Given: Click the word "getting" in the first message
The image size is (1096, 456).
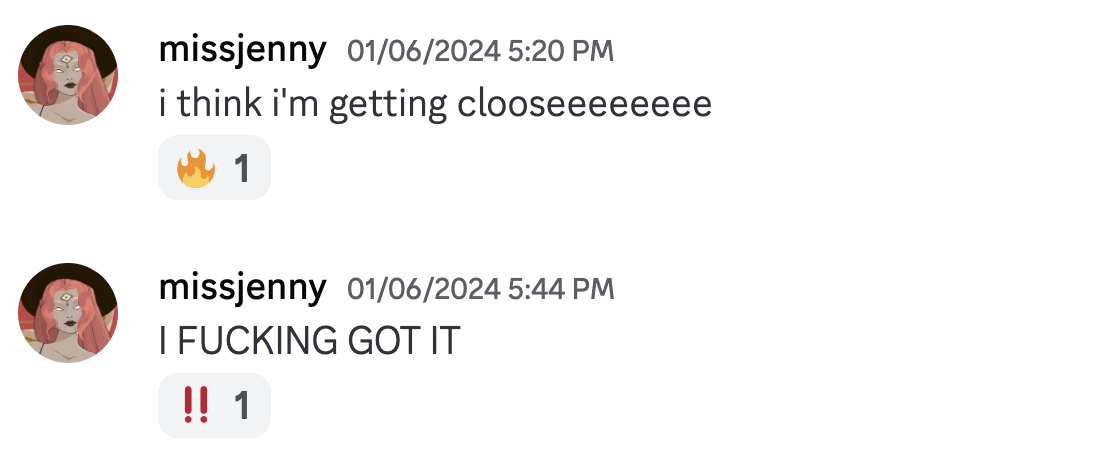Looking at the screenshot, I should [386, 103].
